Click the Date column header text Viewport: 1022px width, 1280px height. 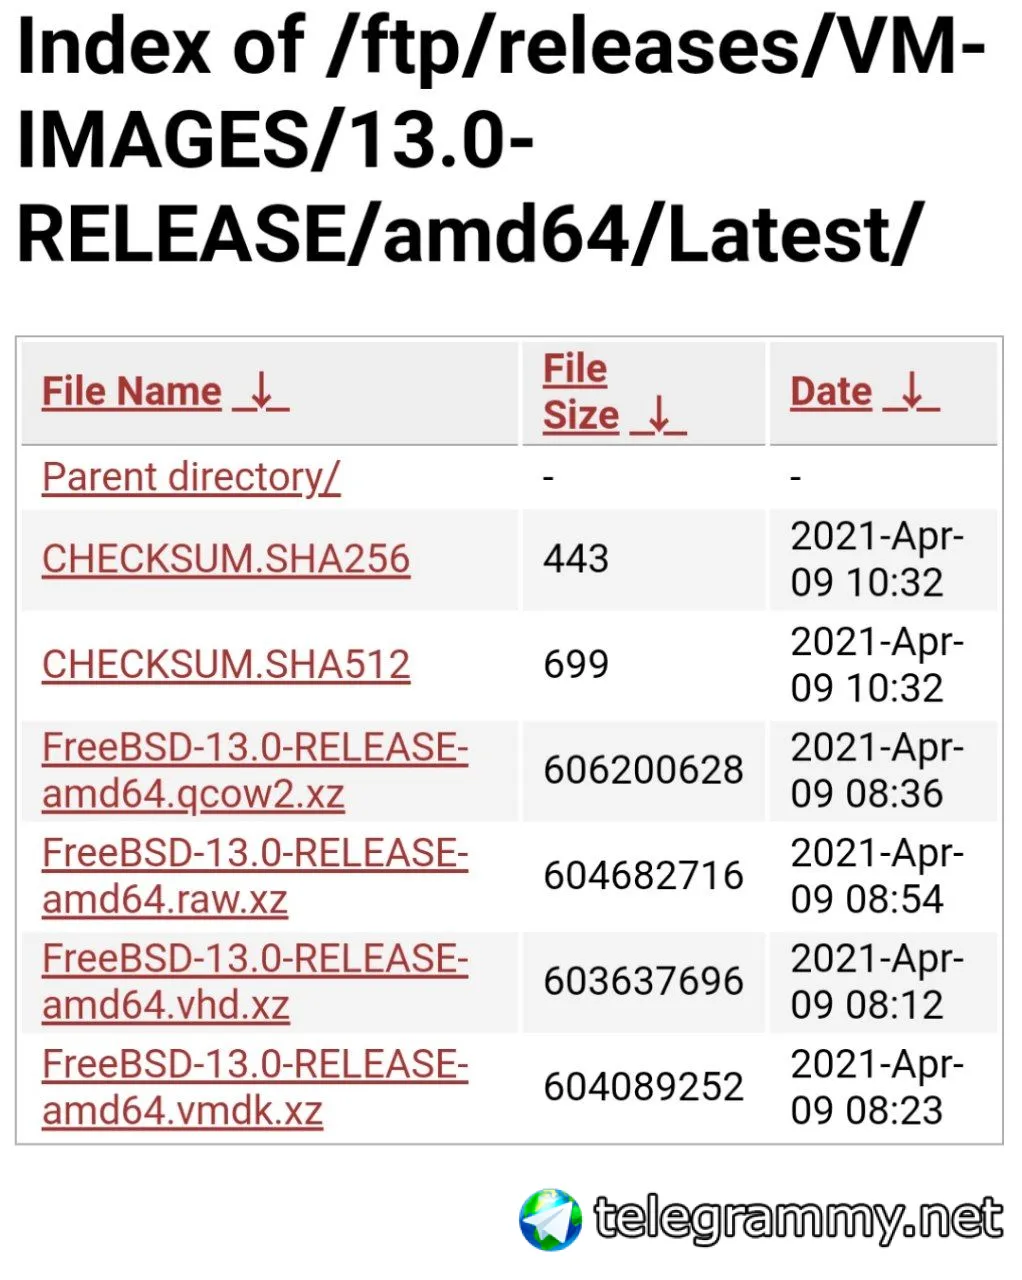coord(831,392)
